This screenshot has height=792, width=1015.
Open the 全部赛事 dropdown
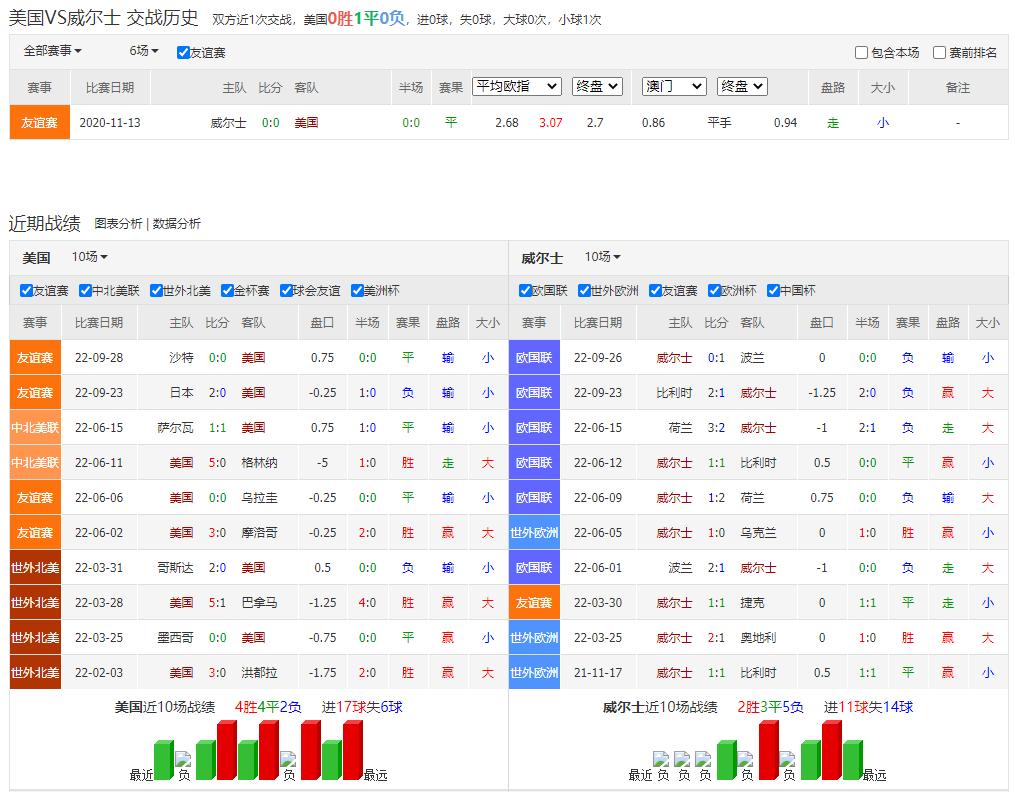tap(52, 51)
